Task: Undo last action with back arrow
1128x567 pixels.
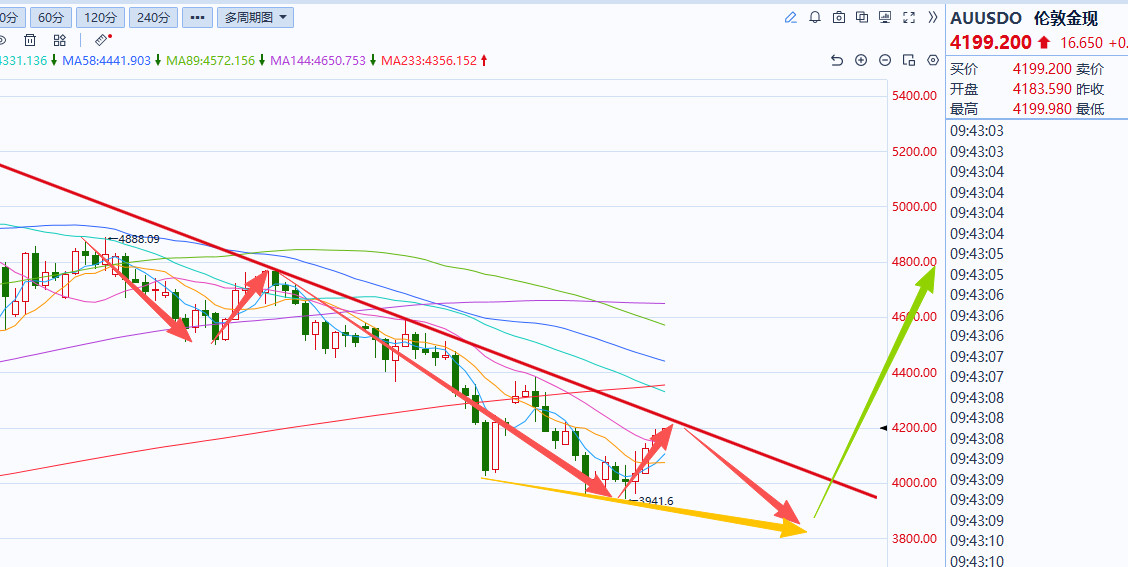Action: click(x=837, y=60)
